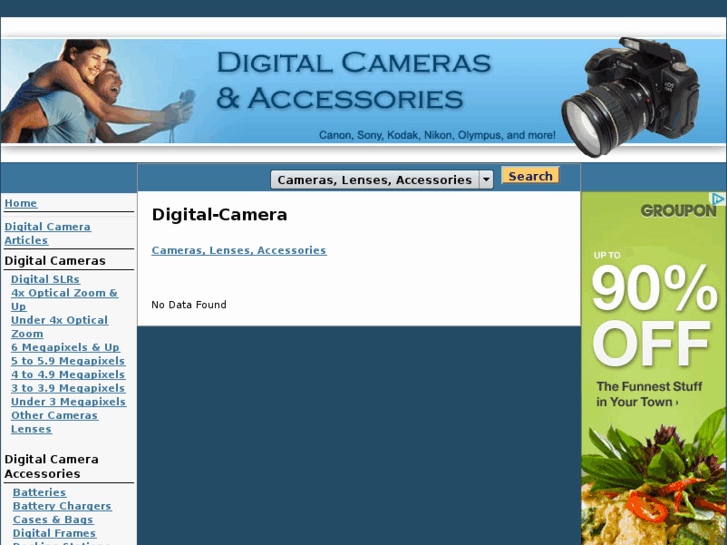727x545 pixels.
Task: Click the No Data Found message
Action: 189,305
